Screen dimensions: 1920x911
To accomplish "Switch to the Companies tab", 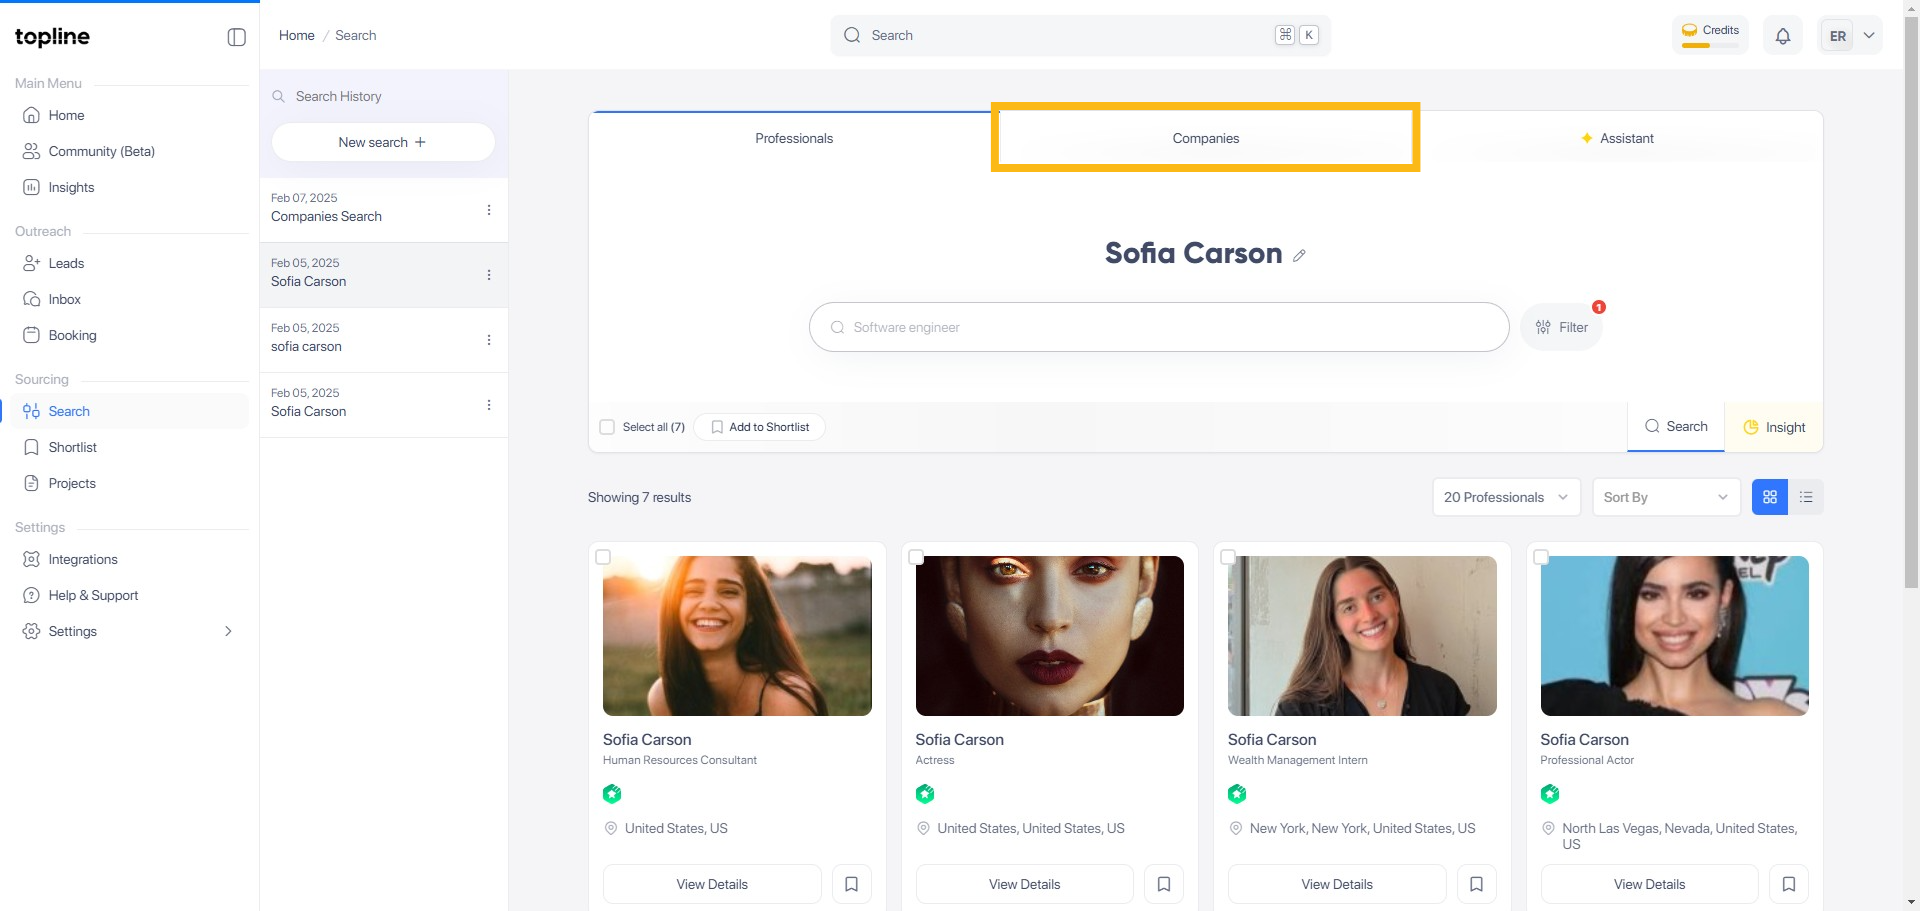I will tap(1205, 138).
